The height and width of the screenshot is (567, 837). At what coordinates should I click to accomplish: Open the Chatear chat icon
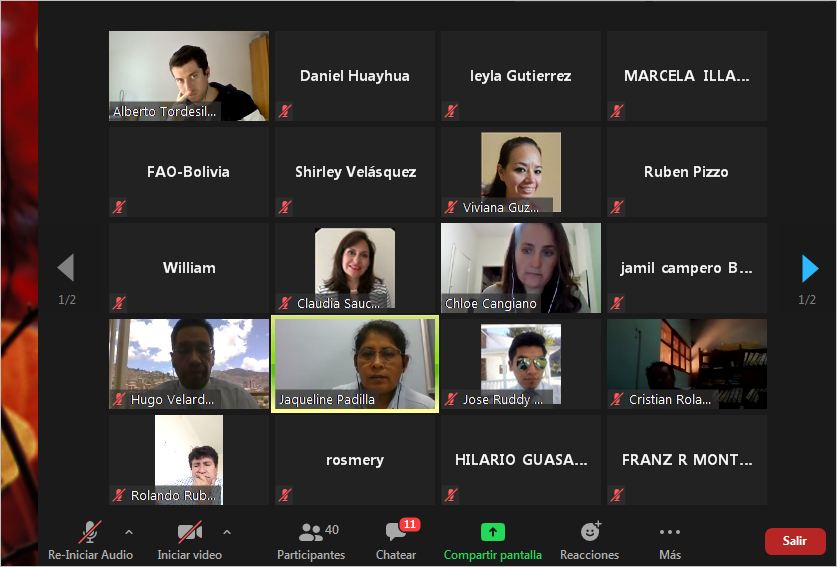click(x=396, y=532)
